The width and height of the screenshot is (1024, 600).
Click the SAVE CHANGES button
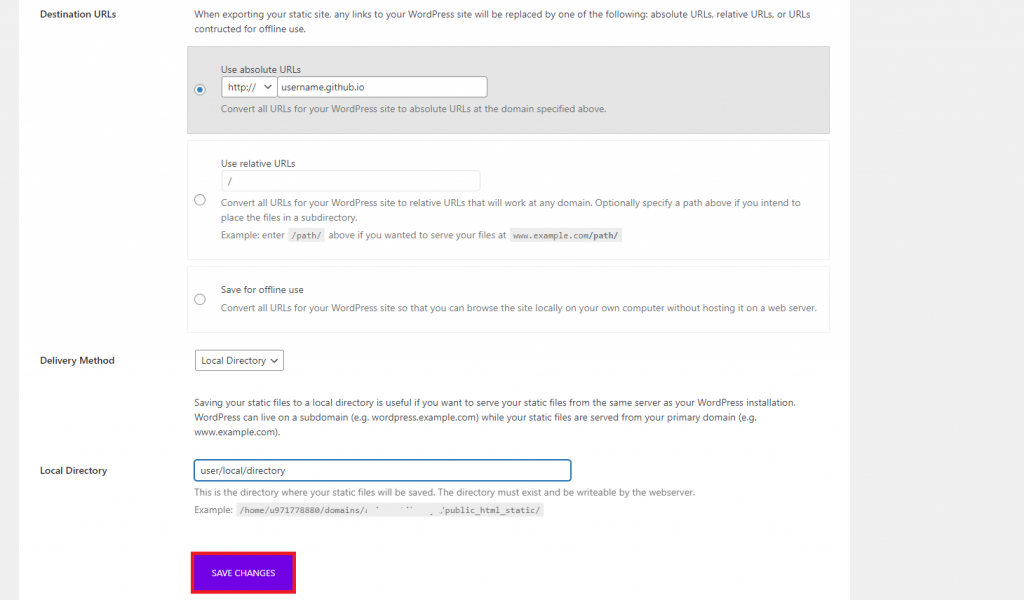click(x=243, y=572)
